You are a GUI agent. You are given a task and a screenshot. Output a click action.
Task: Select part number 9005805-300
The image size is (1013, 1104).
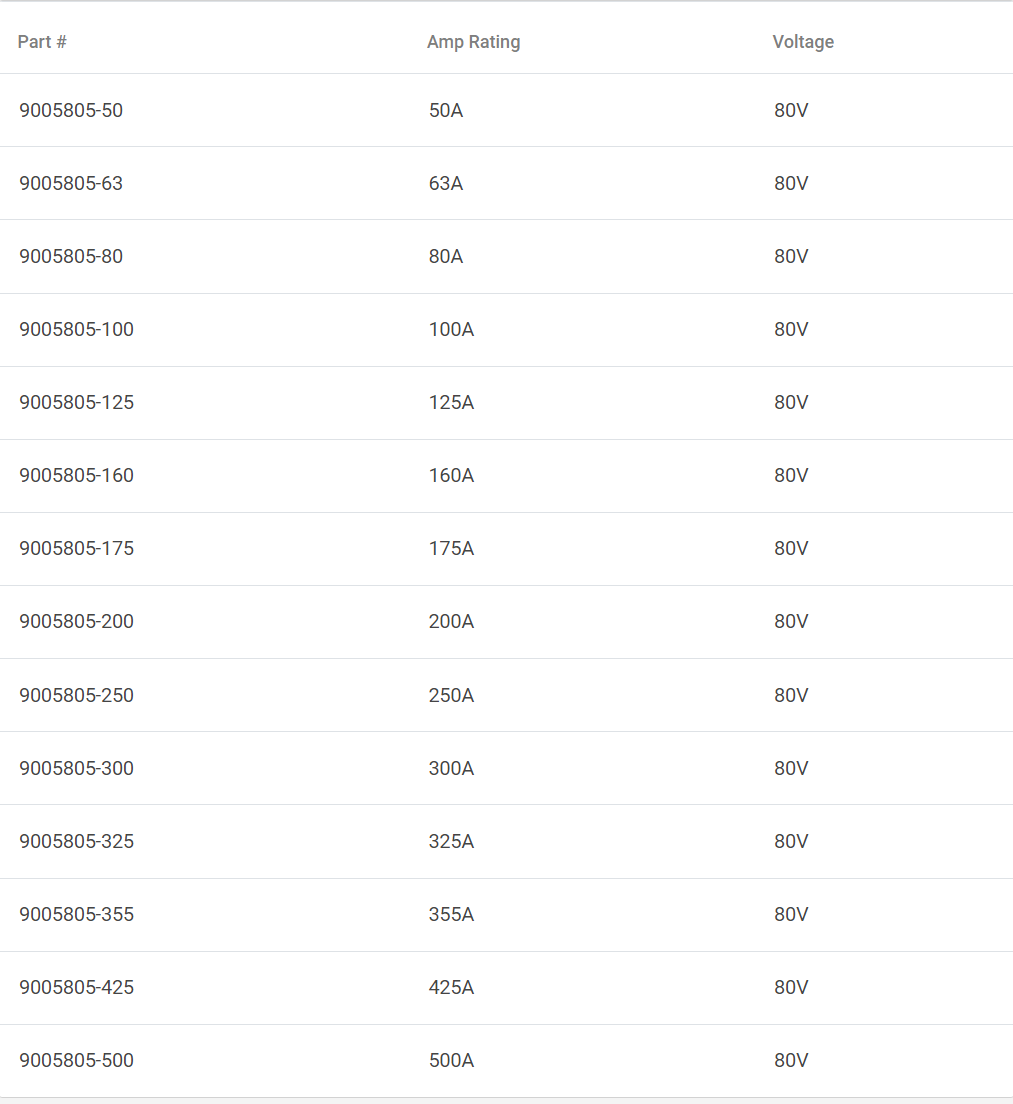(x=76, y=768)
